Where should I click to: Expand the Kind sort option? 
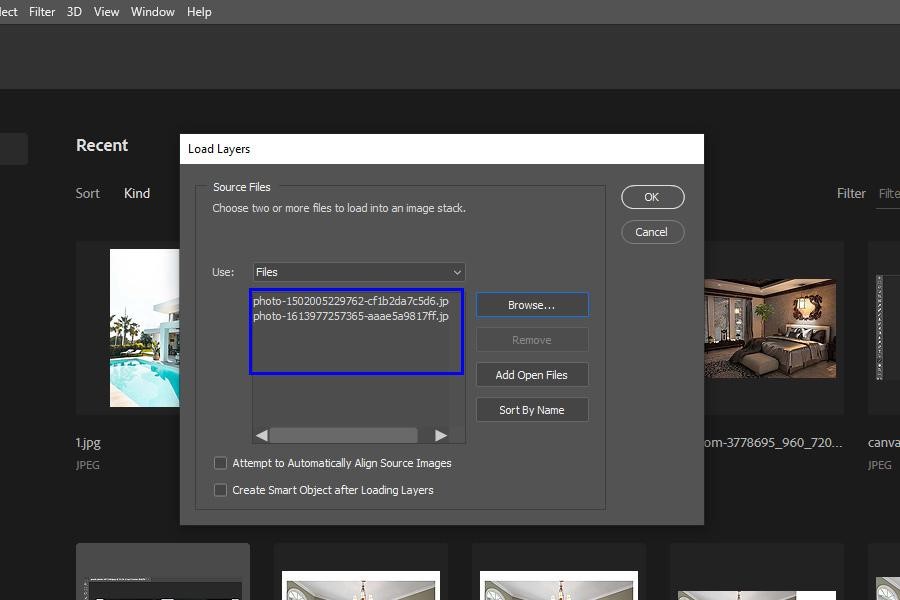(137, 193)
